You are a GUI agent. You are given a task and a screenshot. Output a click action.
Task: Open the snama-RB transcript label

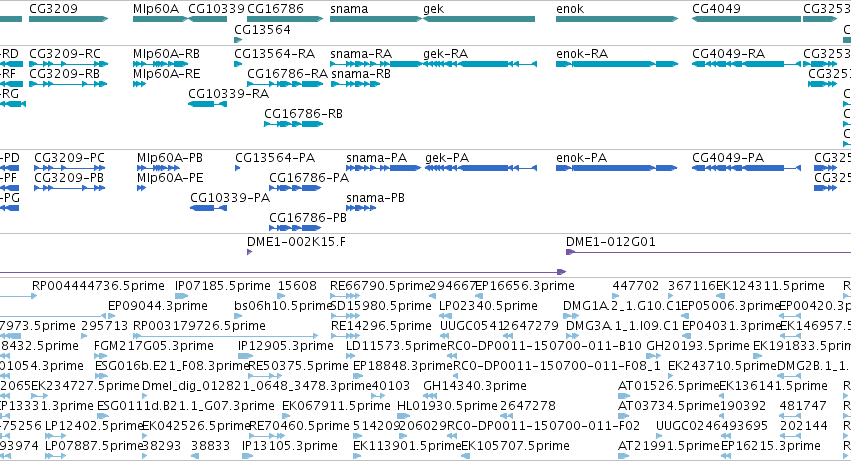(x=361, y=74)
